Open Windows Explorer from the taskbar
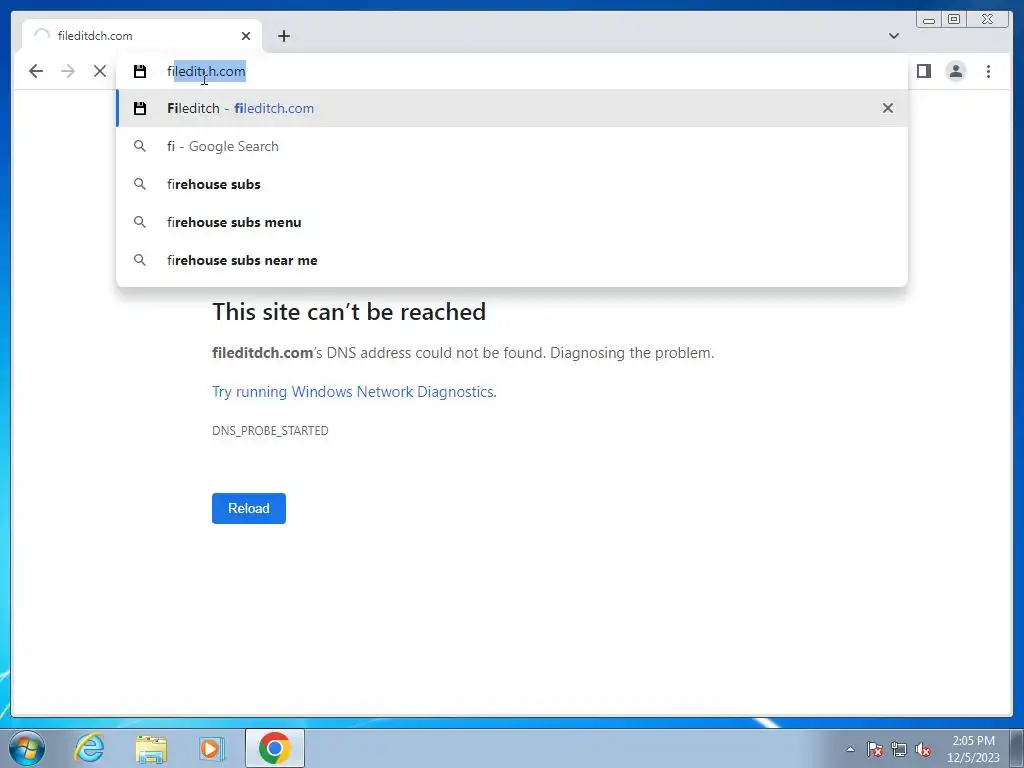 [x=151, y=748]
